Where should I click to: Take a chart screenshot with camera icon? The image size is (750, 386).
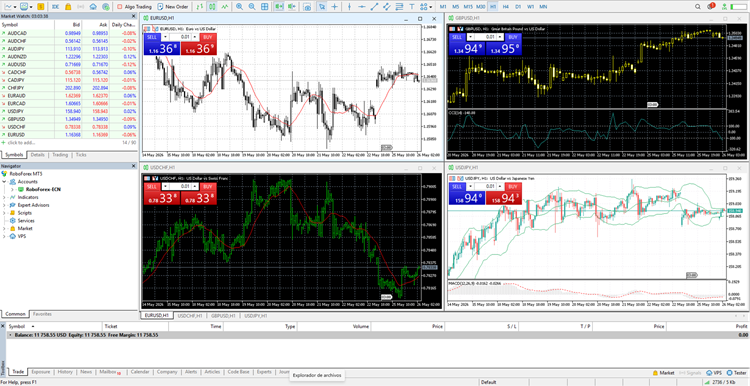[x=308, y=7]
